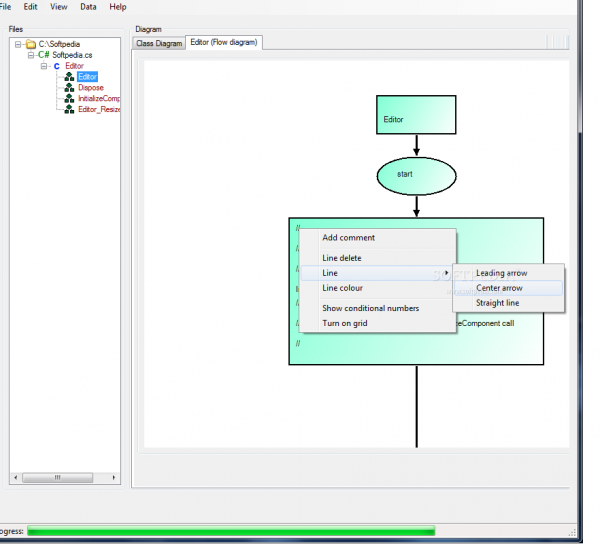Click the method icon next to Editor_Resize

[69, 109]
